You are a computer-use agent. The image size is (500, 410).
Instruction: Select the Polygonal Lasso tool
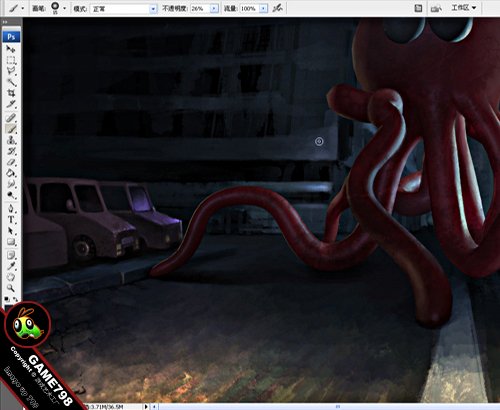(x=11, y=71)
